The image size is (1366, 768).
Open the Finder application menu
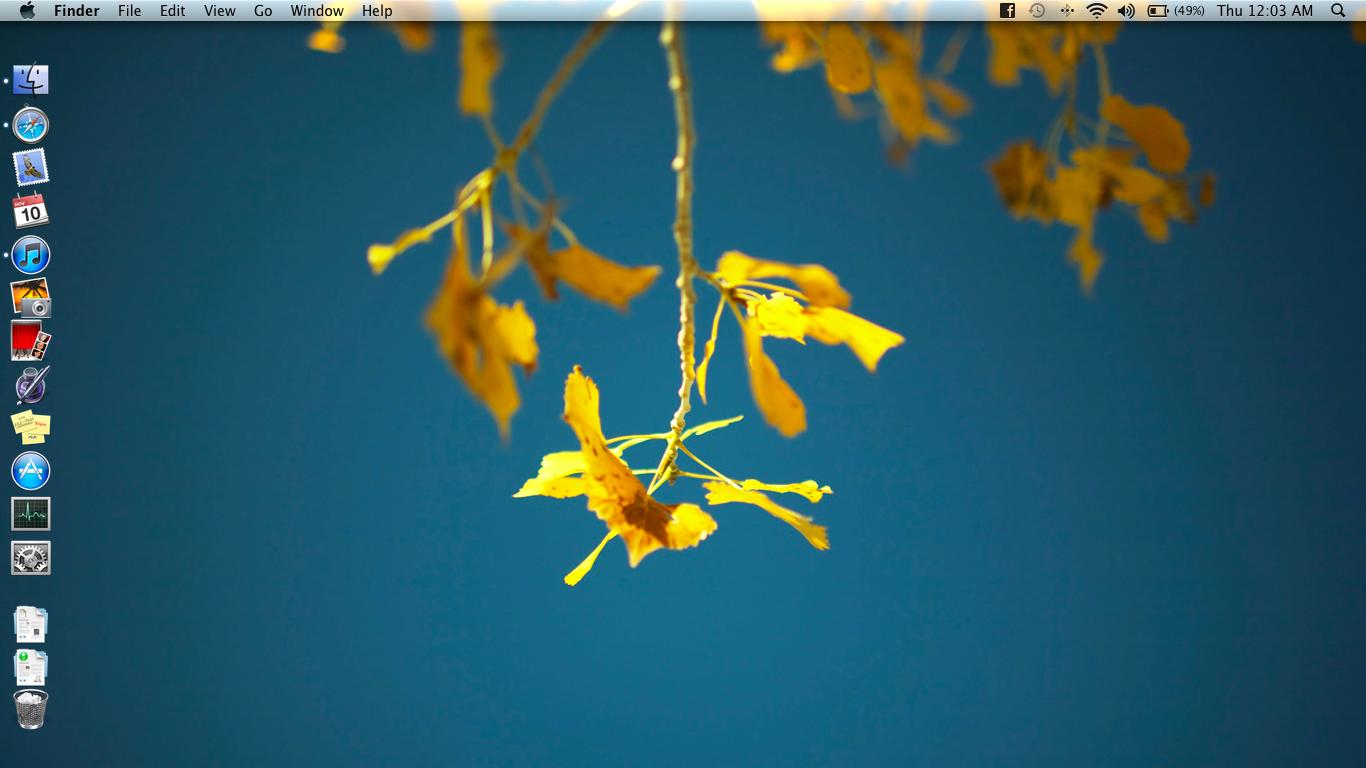(77, 11)
